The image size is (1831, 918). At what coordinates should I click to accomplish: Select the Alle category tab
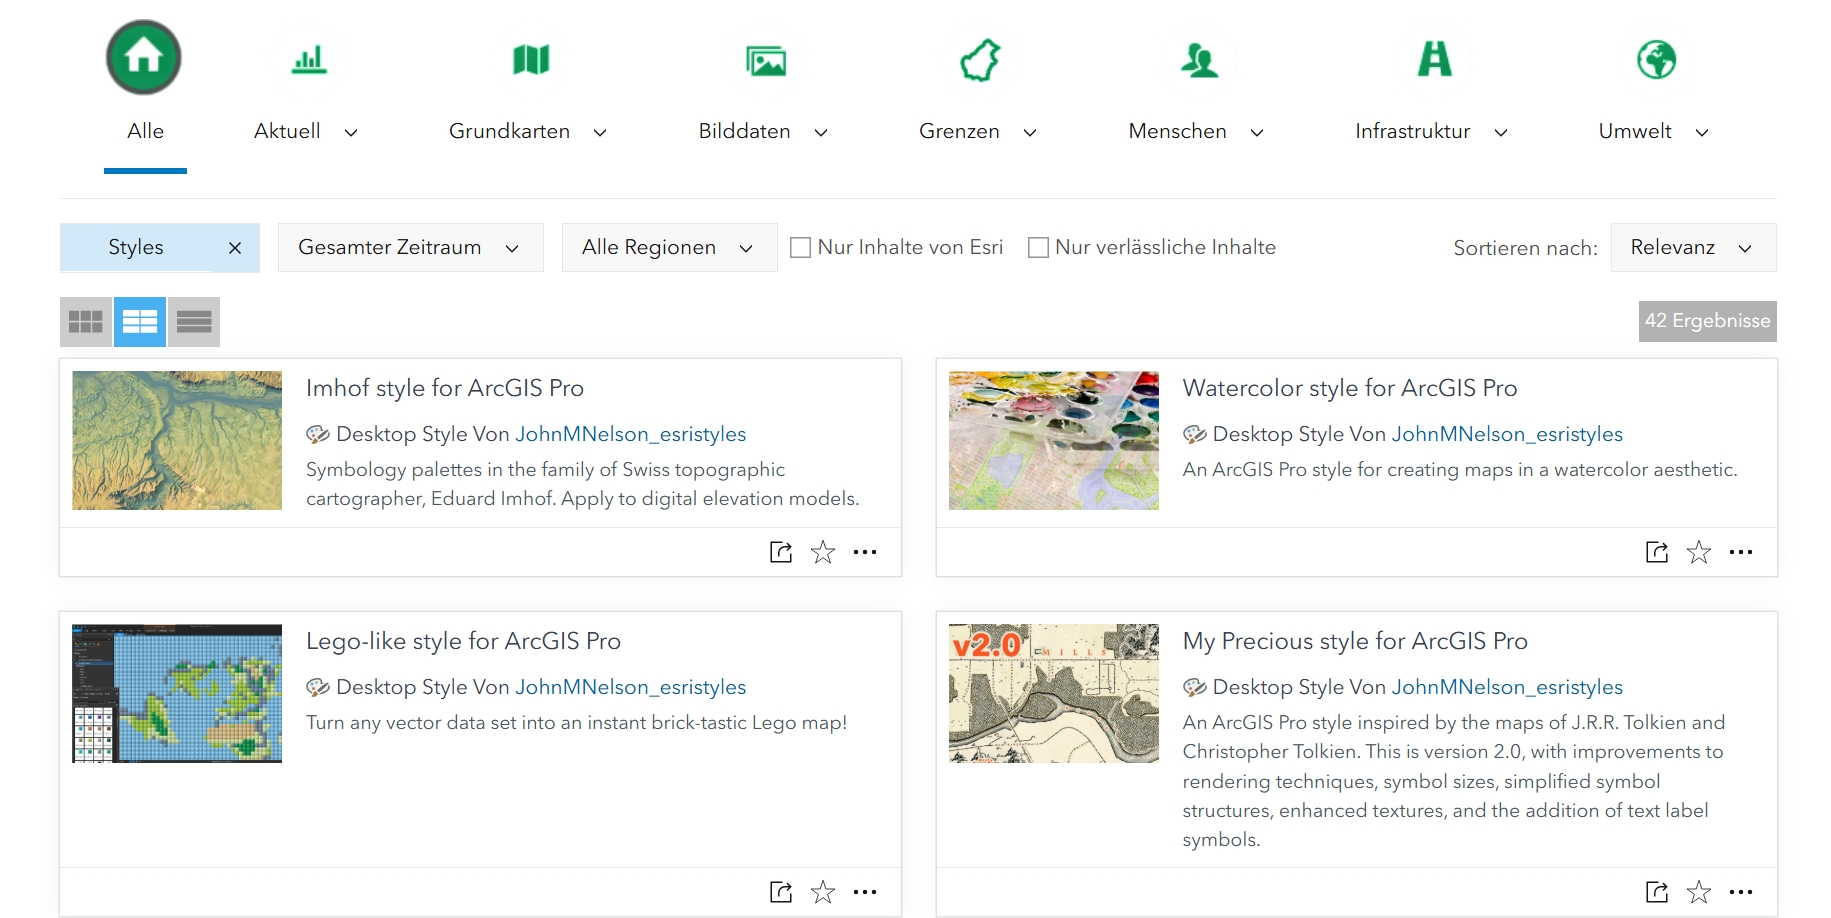pyautogui.click(x=145, y=131)
